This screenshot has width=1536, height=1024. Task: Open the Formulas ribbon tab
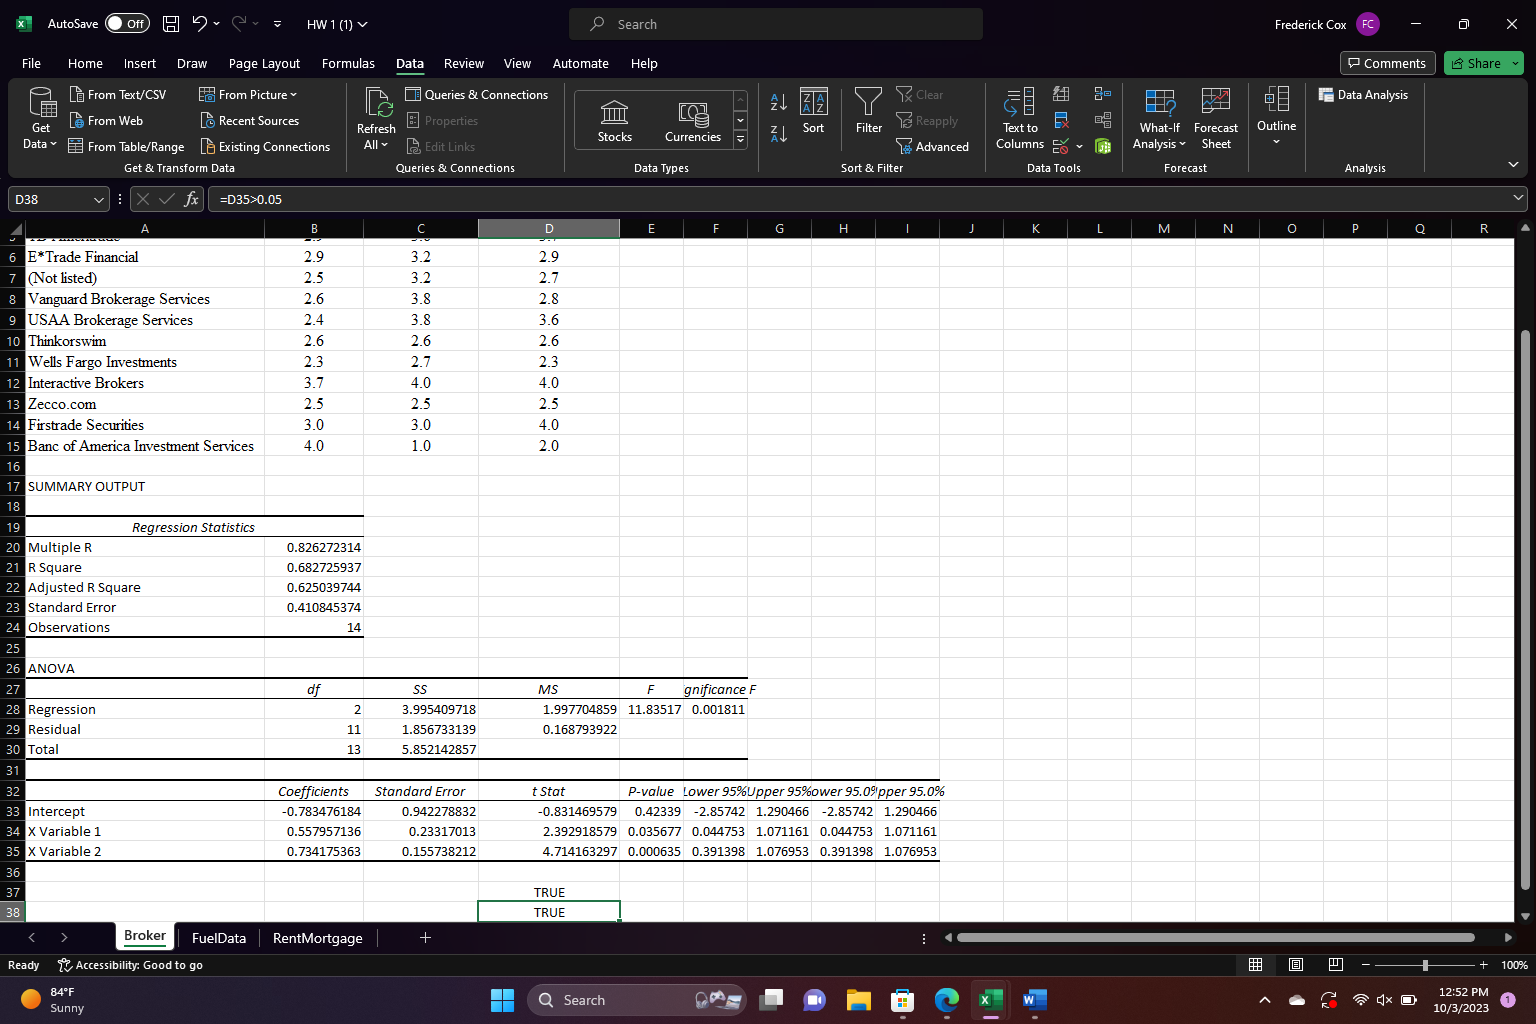(x=348, y=63)
